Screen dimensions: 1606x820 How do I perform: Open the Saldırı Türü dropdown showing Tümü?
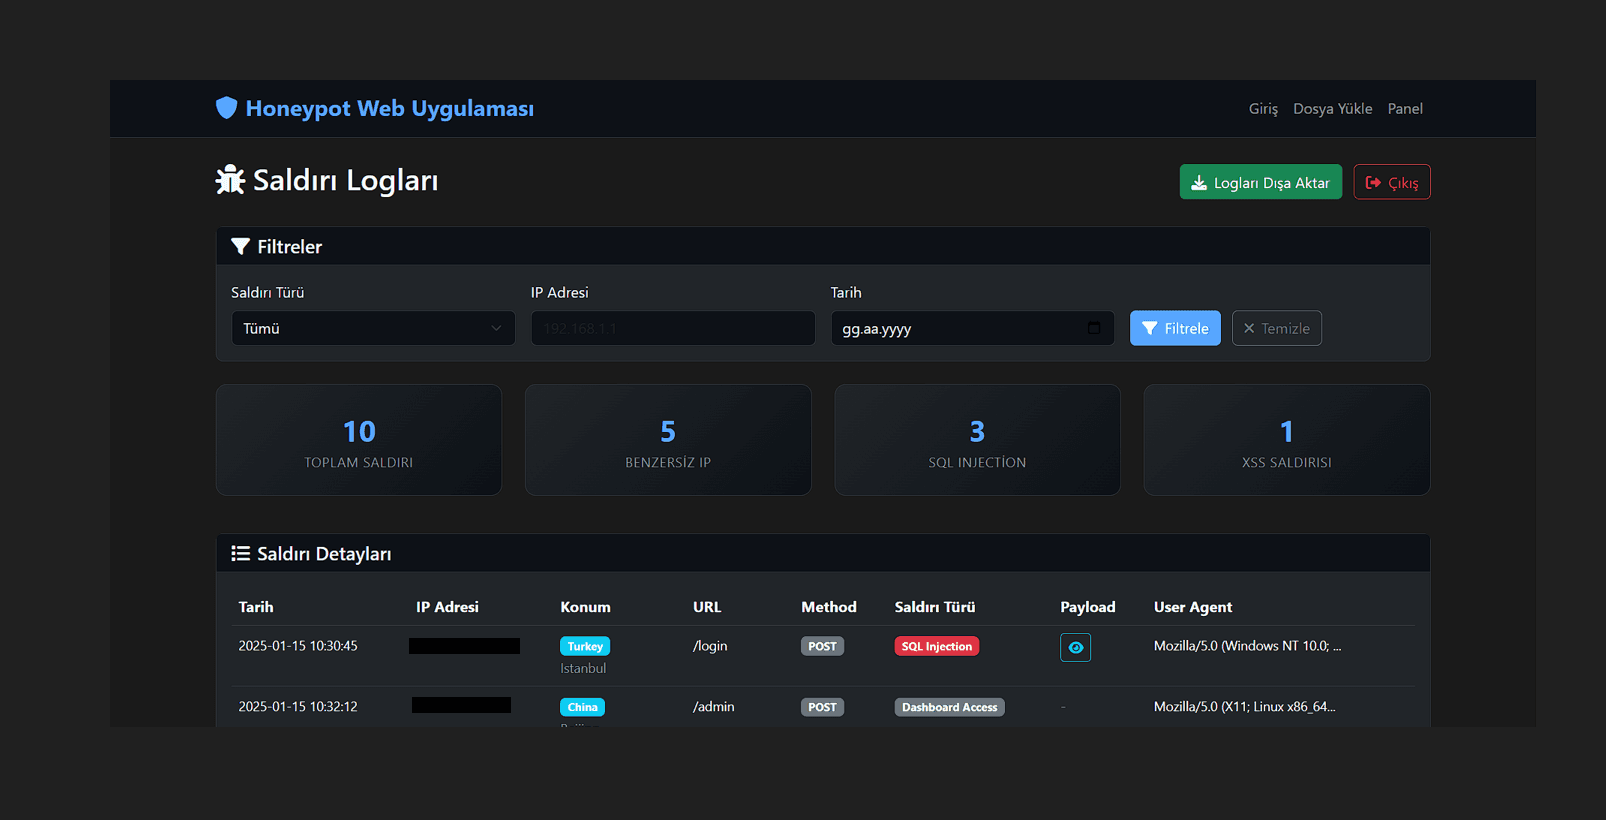click(373, 328)
